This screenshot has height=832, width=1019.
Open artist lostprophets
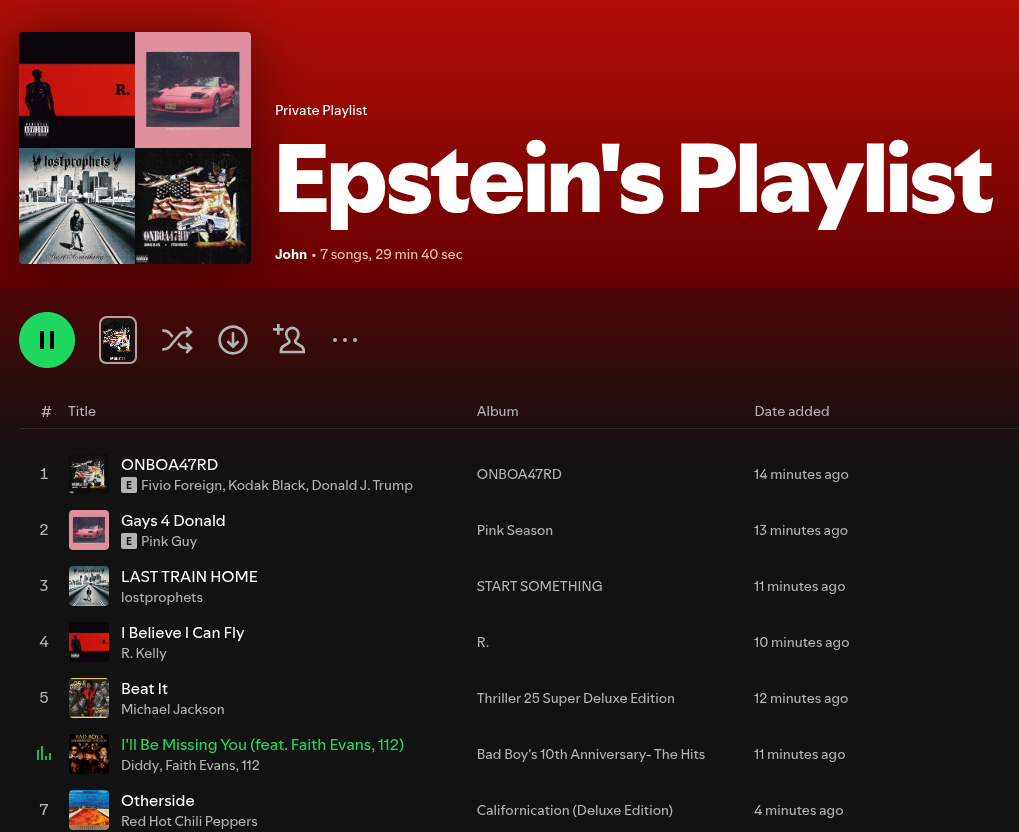click(x=162, y=597)
